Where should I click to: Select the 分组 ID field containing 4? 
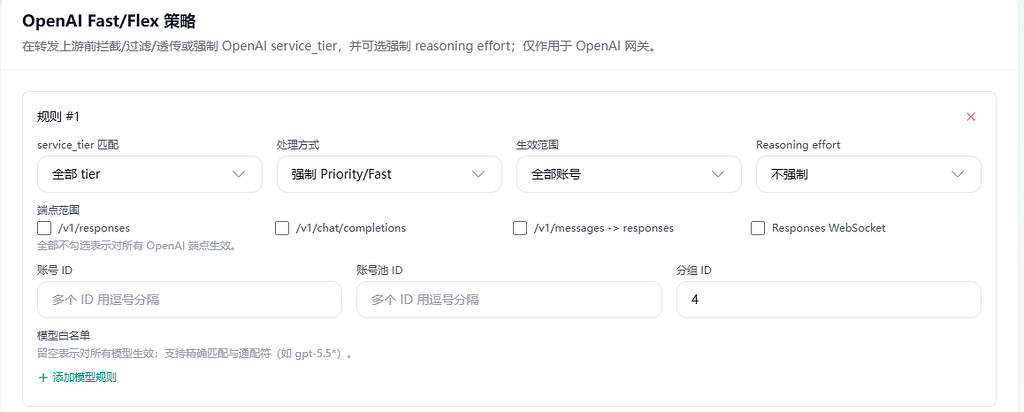tap(829, 300)
